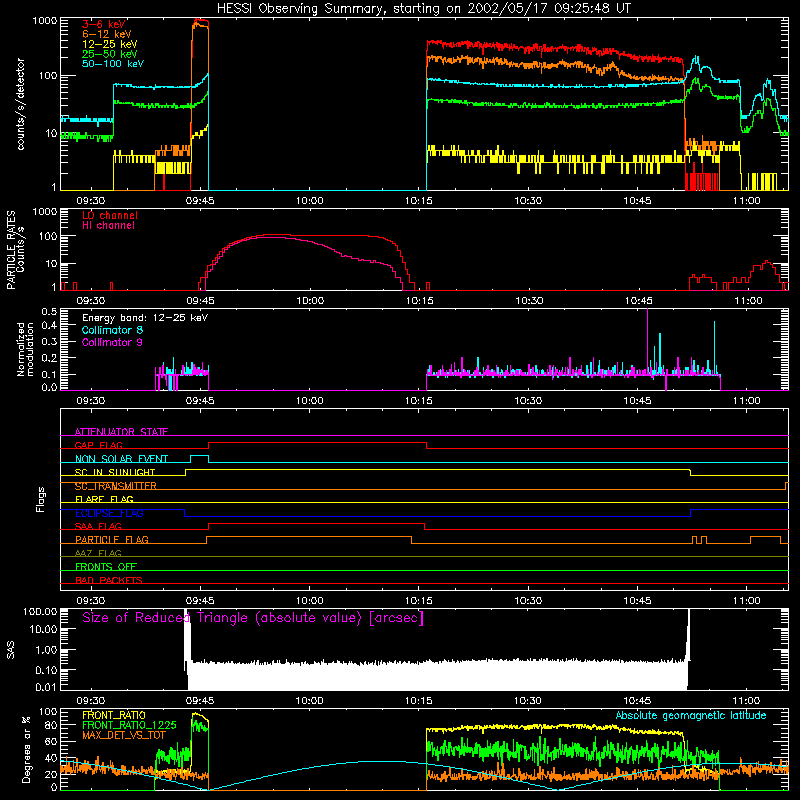Click the 1.00 SAS axis value
800x800 pixels.
pos(46,649)
